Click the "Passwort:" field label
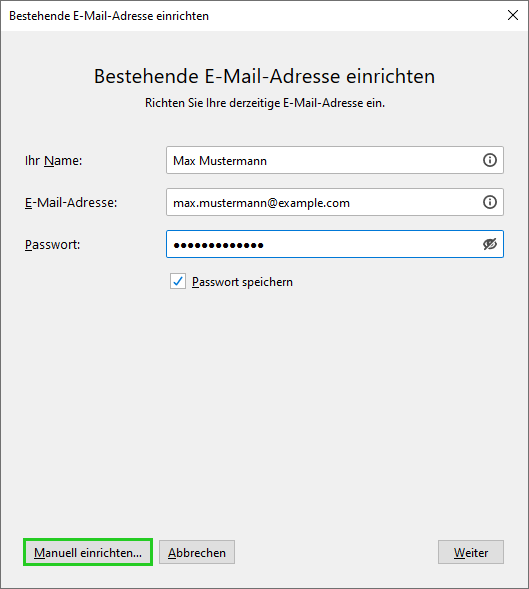 tap(53, 245)
